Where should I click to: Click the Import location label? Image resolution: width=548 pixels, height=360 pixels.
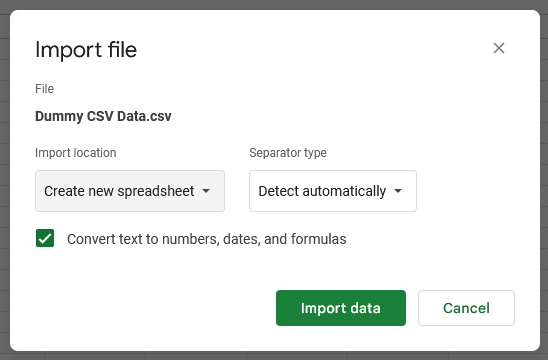tap(75, 153)
